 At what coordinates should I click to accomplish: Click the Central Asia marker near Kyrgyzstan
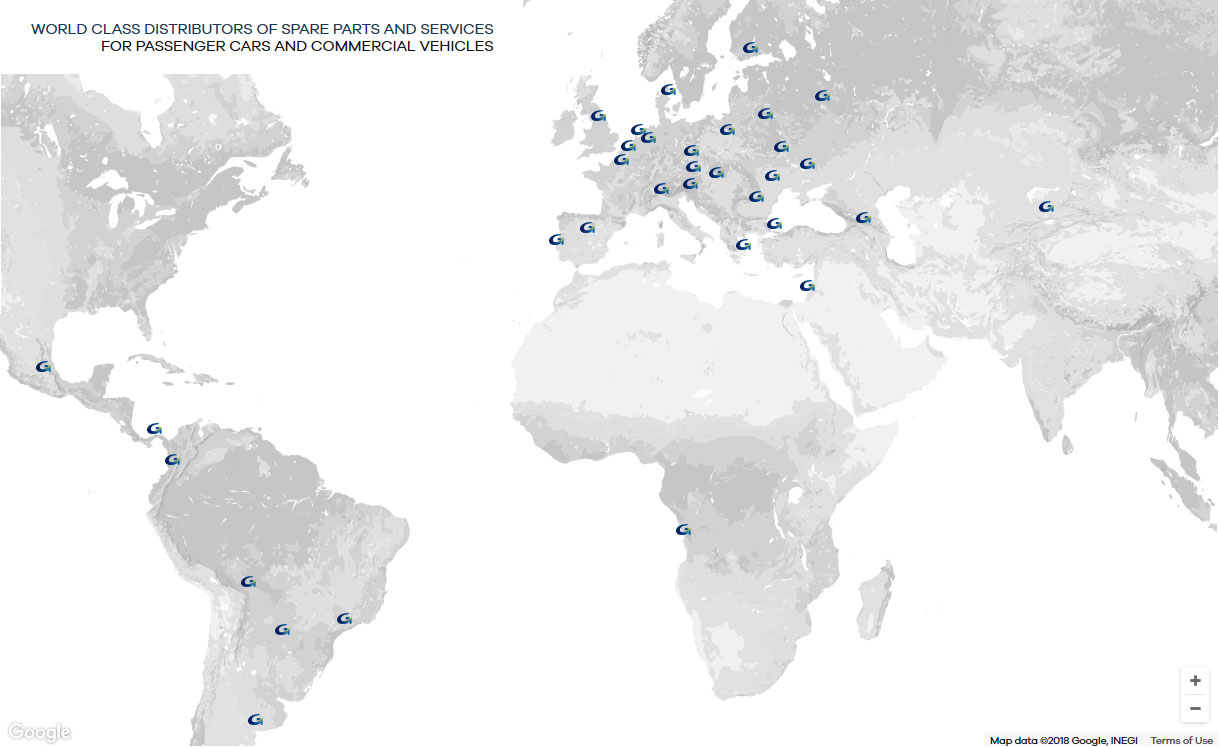[1046, 207]
